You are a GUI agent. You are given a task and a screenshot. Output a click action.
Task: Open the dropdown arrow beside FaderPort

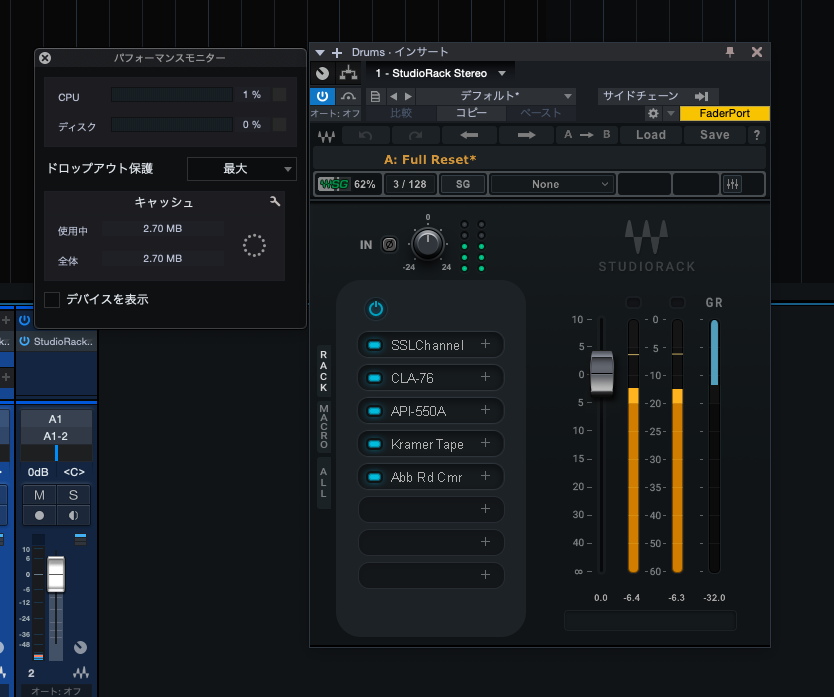[x=671, y=113]
